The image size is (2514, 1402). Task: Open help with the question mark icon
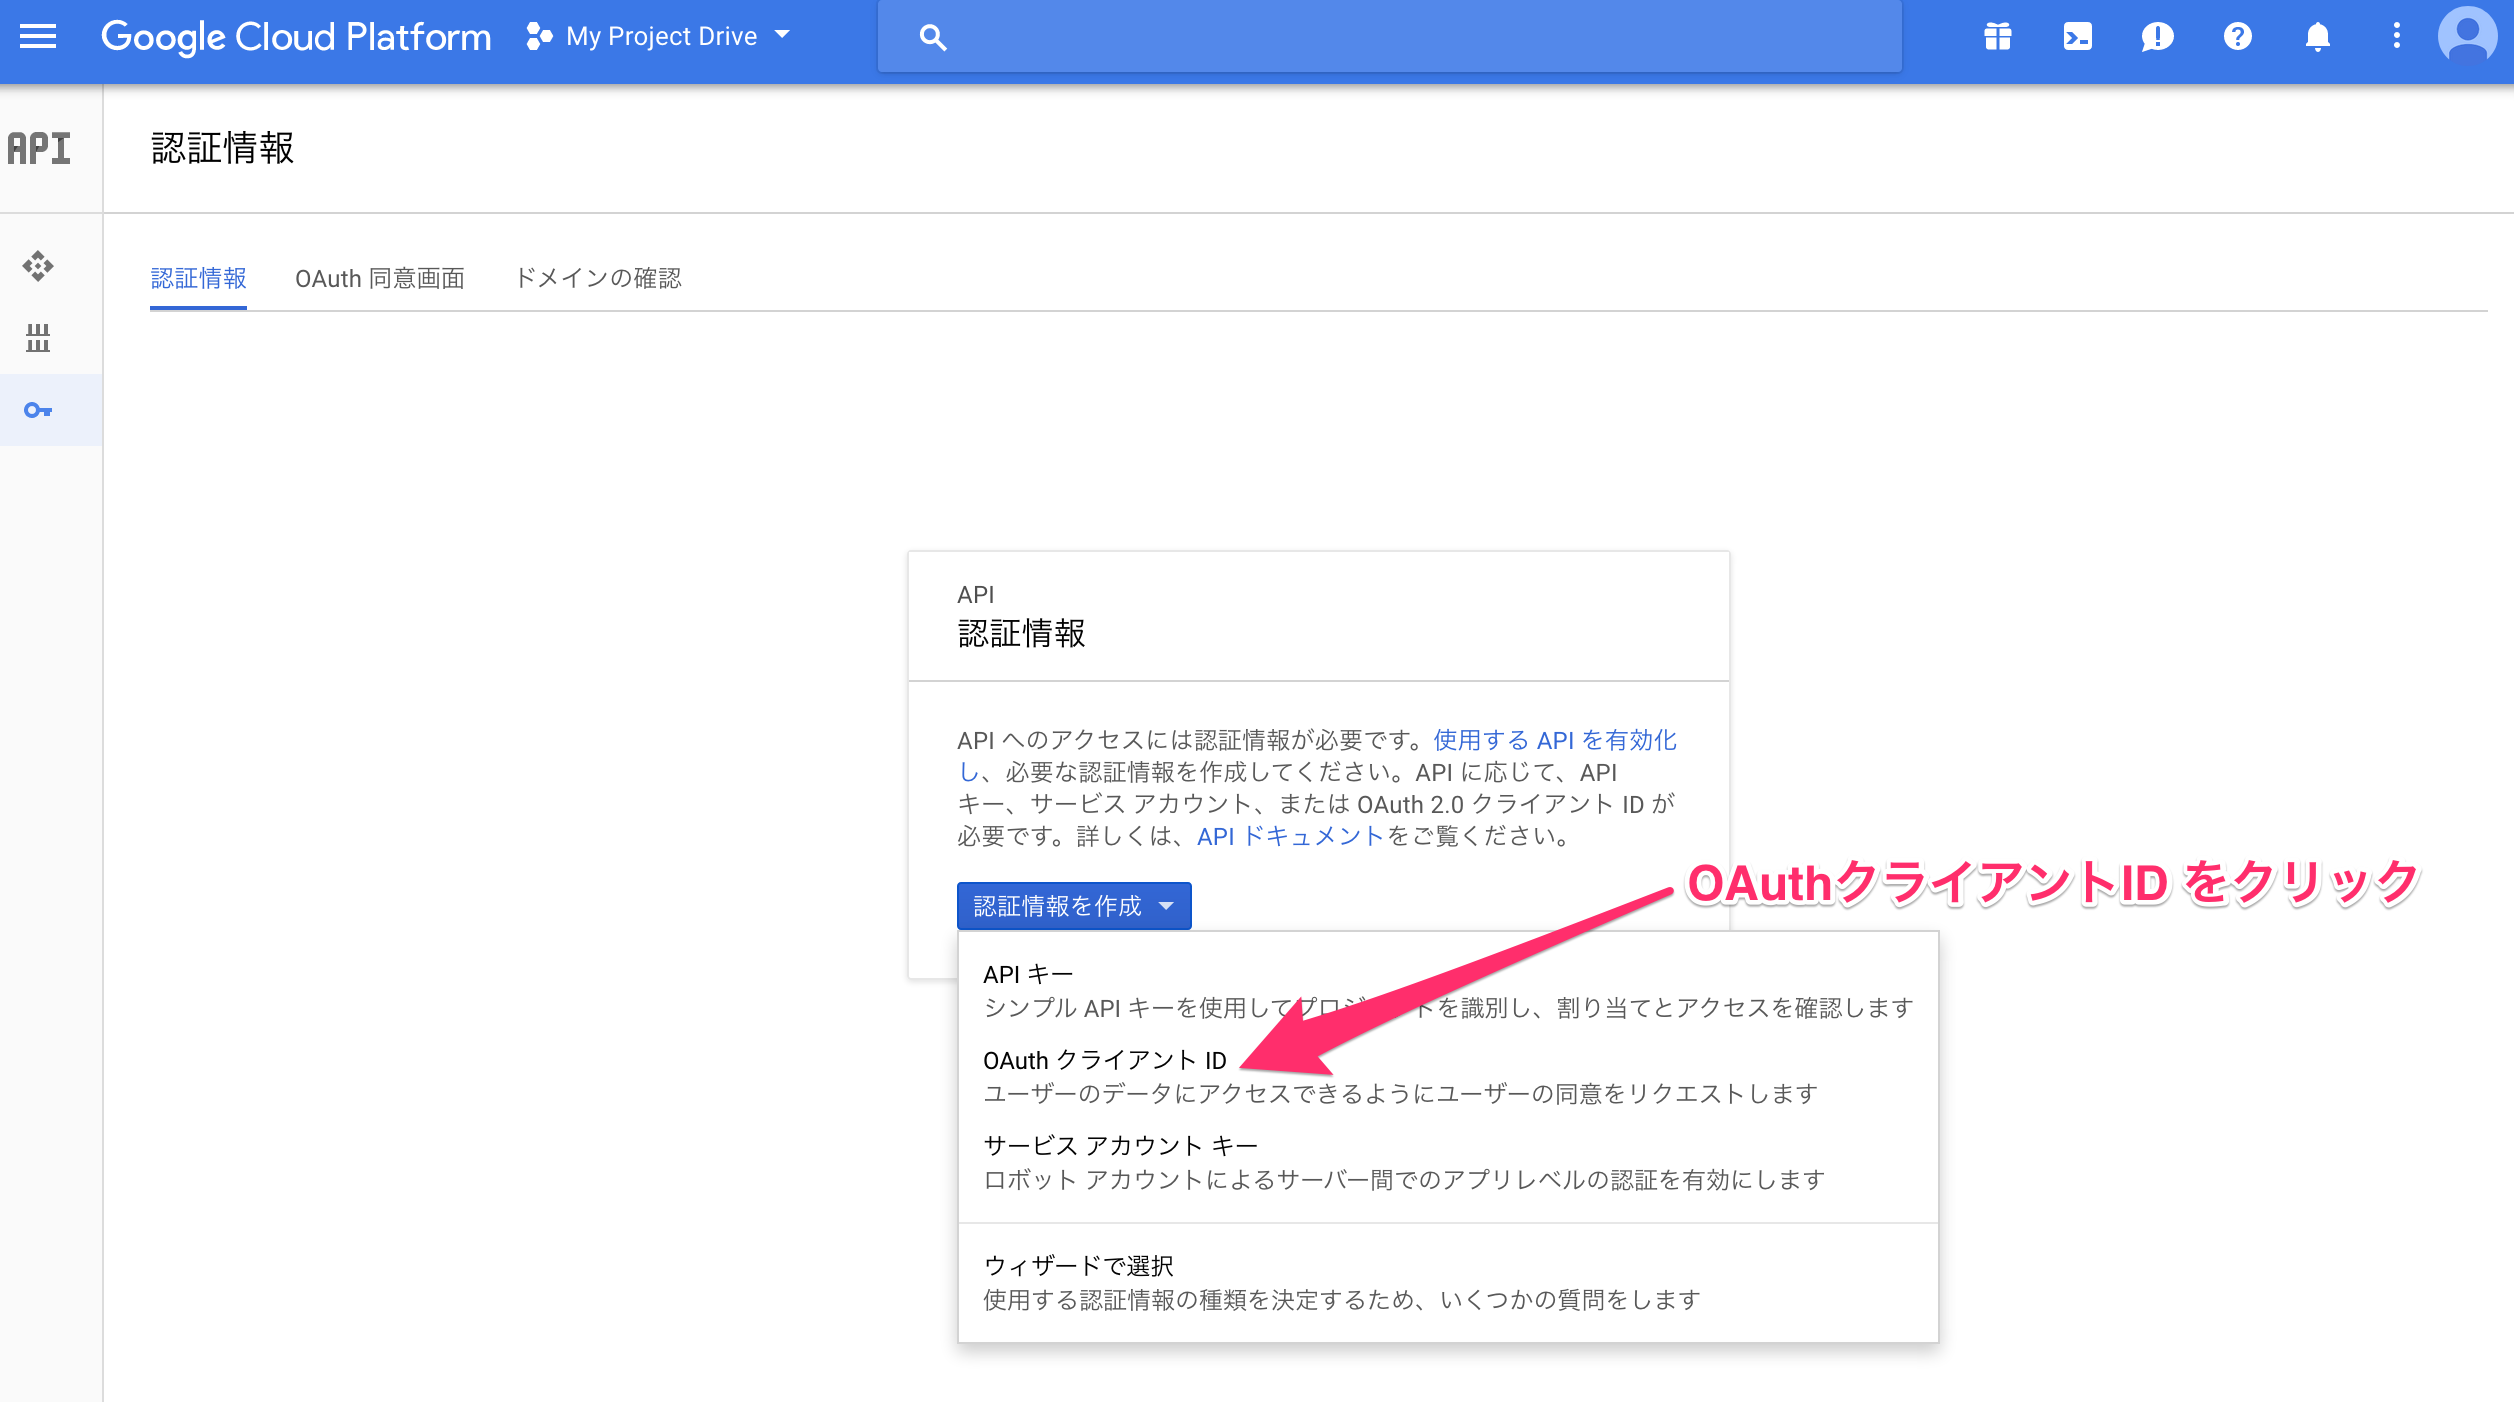click(x=2238, y=36)
